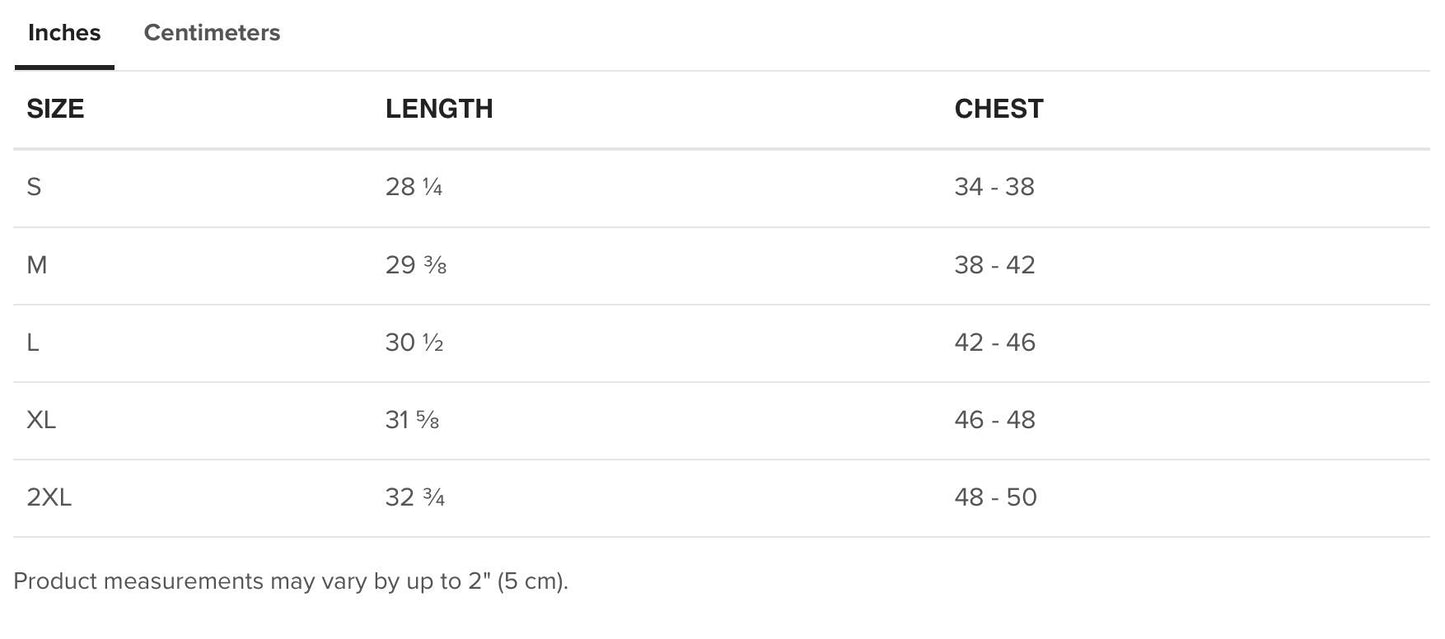Select the S size row label
This screenshot has height=639, width=1445.
pos(34,187)
